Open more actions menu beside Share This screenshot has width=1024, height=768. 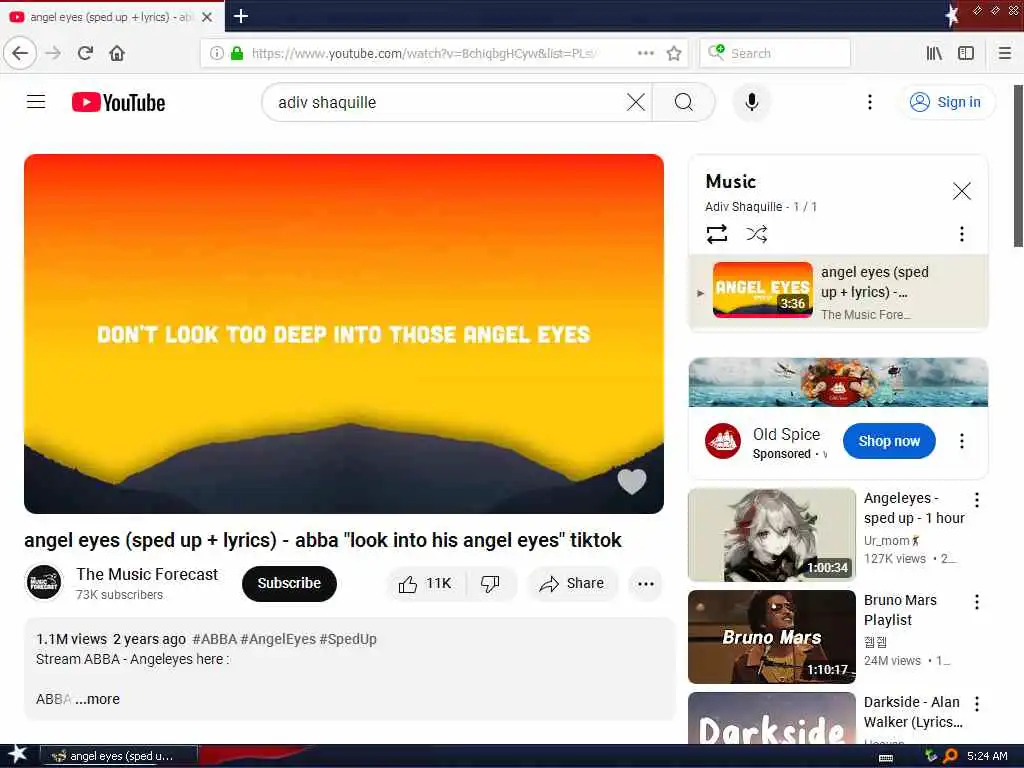(x=645, y=584)
